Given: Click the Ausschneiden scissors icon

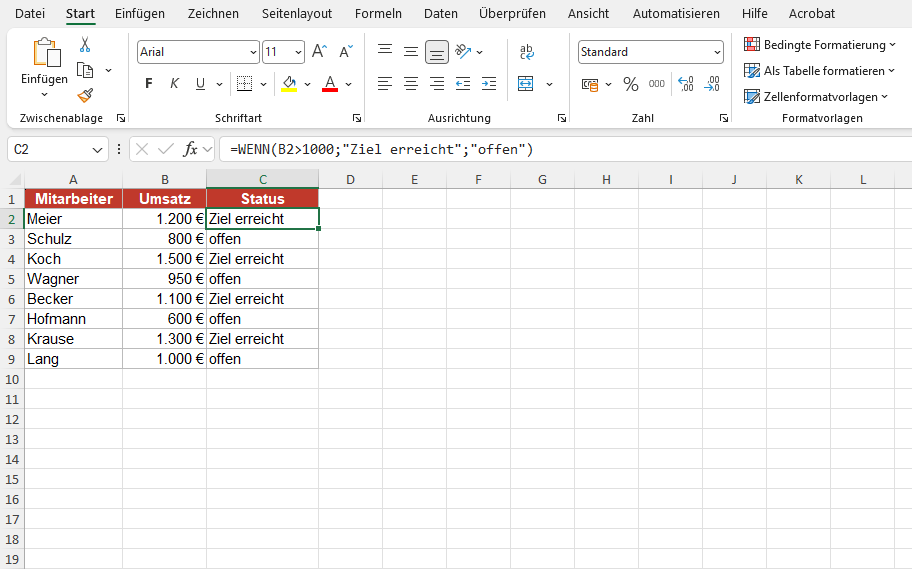Looking at the screenshot, I should coord(85,45).
